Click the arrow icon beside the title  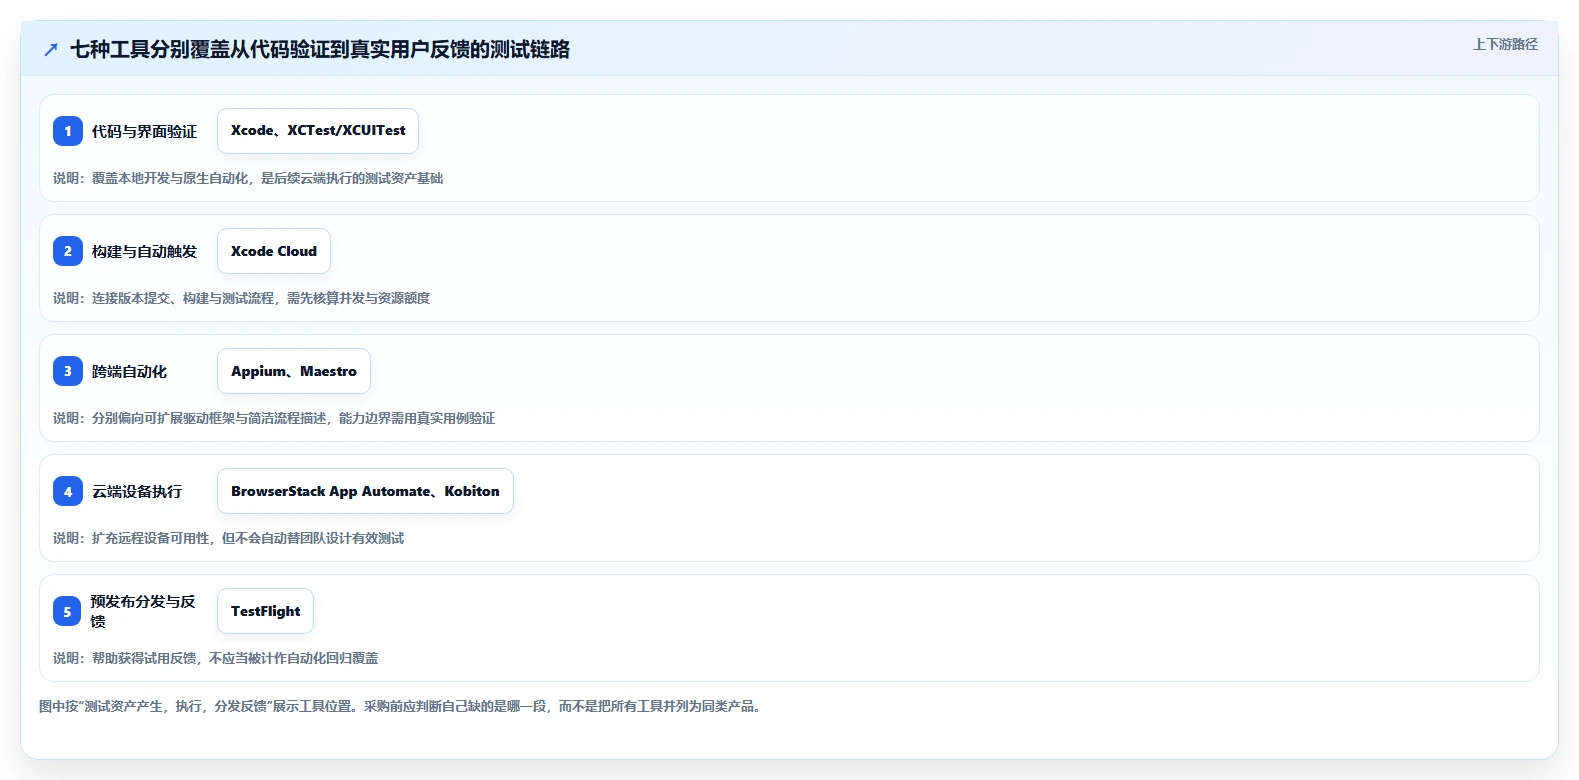(51, 49)
